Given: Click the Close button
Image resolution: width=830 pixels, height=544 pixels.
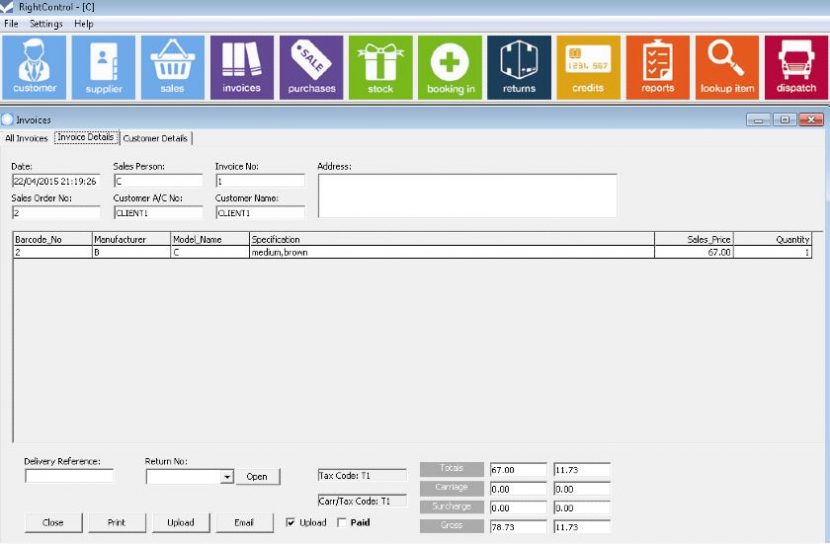Looking at the screenshot, I should click(x=53, y=522).
